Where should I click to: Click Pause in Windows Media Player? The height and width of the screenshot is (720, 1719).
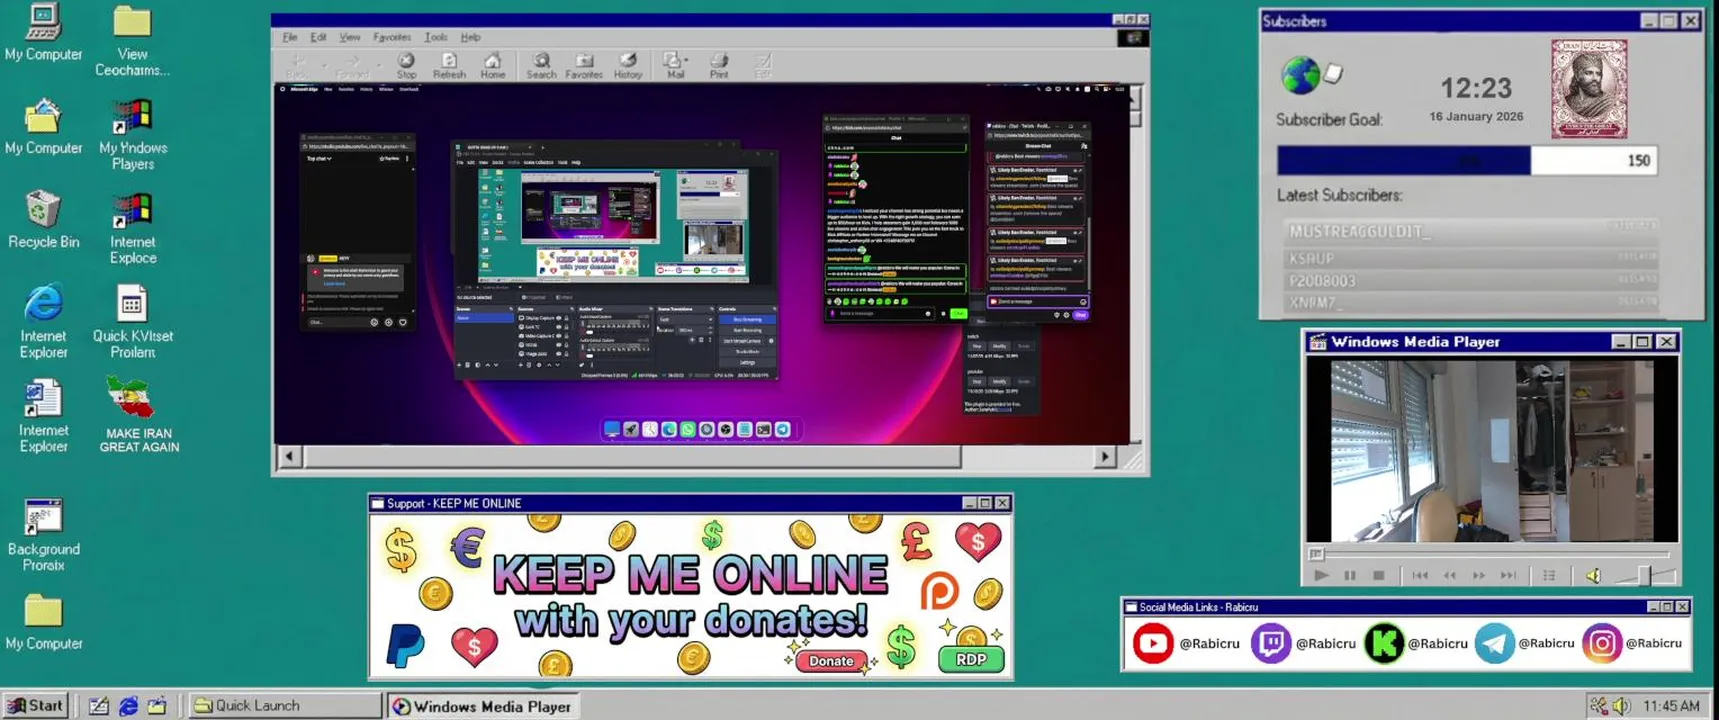coord(1350,575)
